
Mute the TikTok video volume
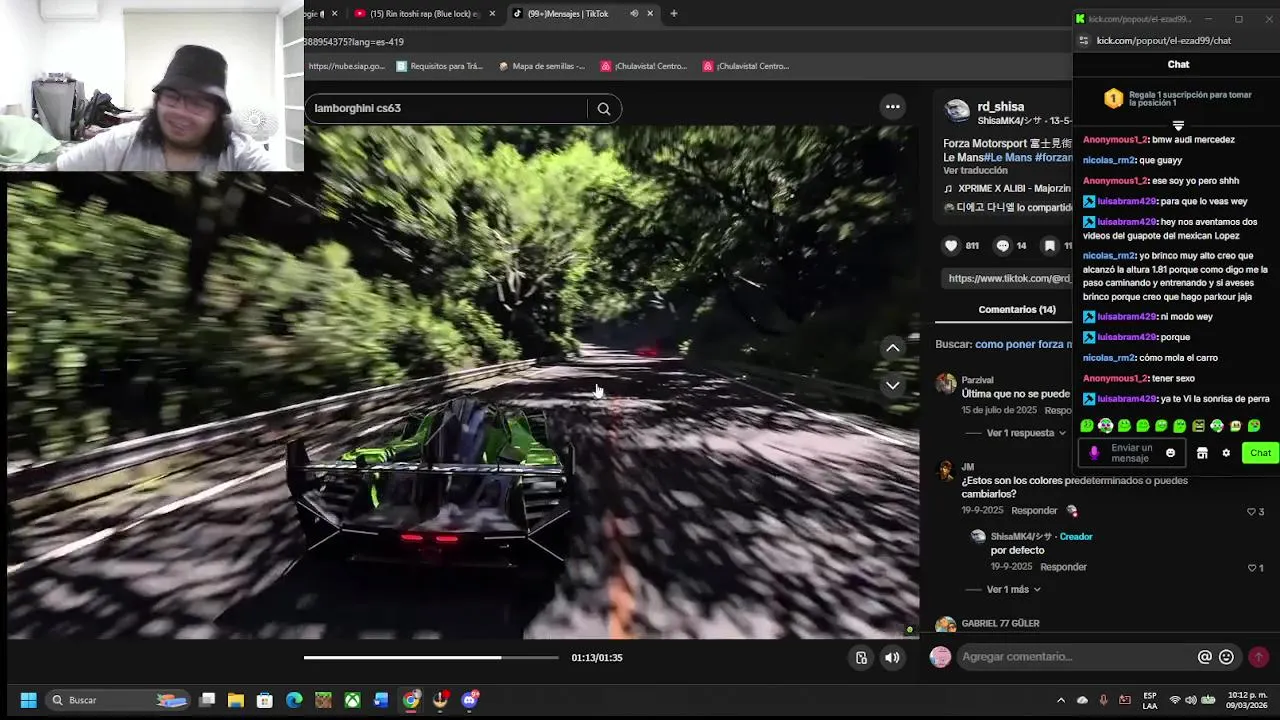(892, 657)
